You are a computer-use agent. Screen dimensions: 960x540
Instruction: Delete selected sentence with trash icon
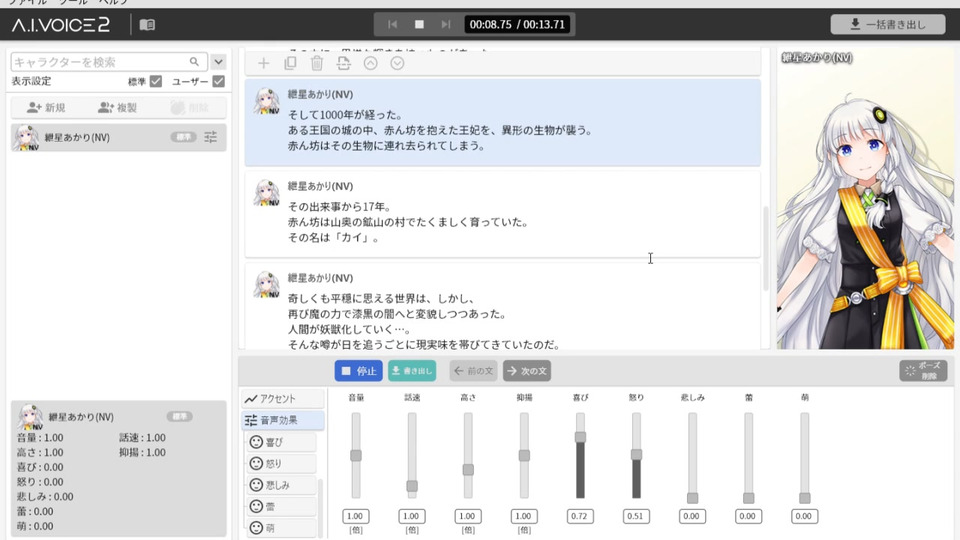click(317, 63)
